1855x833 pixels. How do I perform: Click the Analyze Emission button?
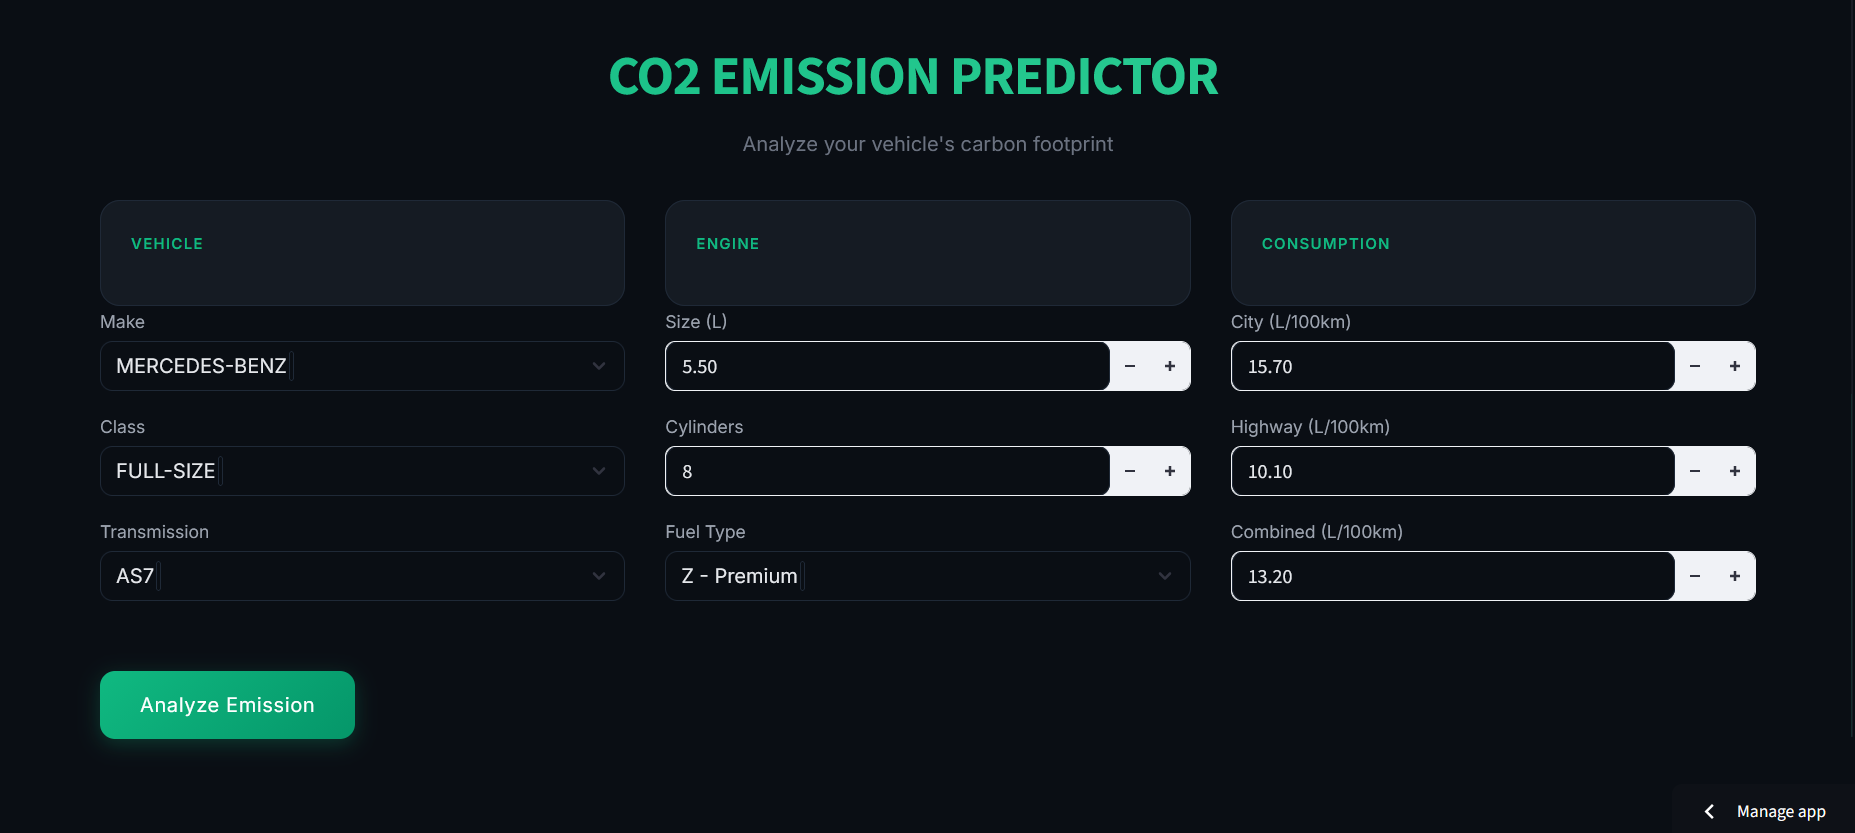point(227,705)
